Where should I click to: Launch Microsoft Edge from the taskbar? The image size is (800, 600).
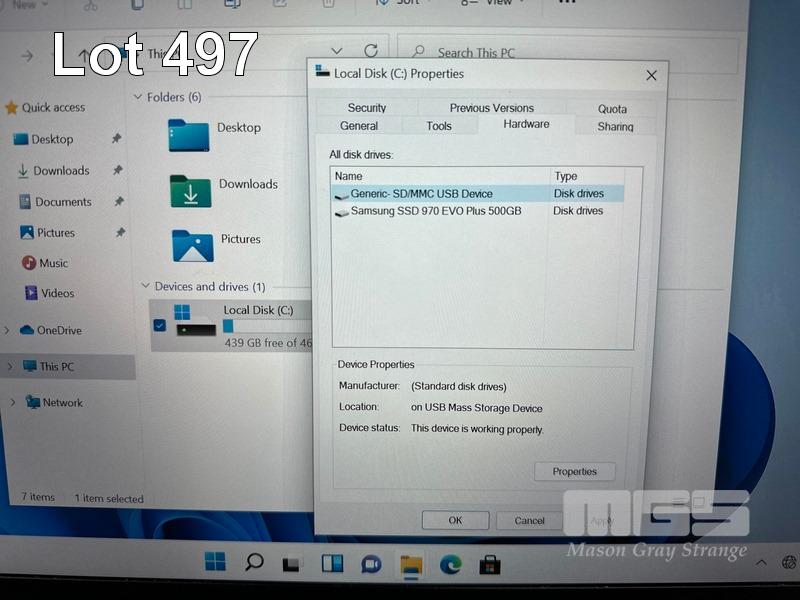(x=450, y=565)
